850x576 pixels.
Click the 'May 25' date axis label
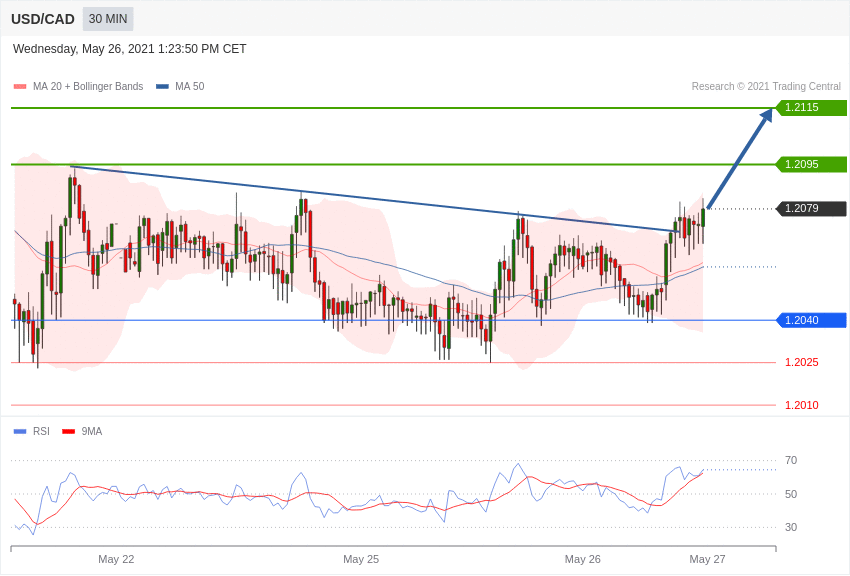click(x=361, y=559)
